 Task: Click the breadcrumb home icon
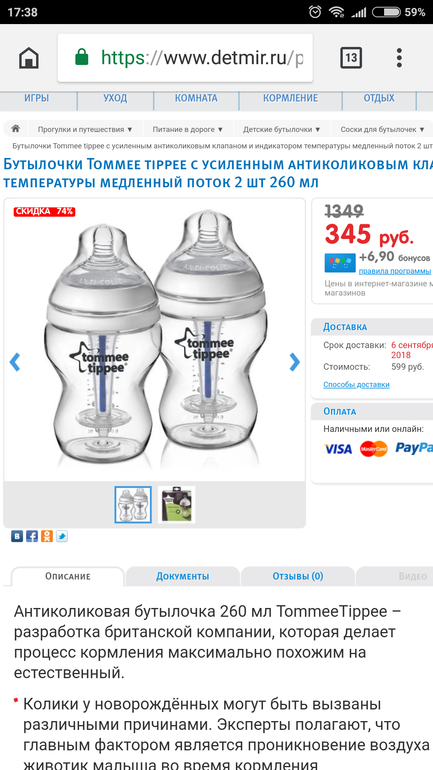click(16, 129)
